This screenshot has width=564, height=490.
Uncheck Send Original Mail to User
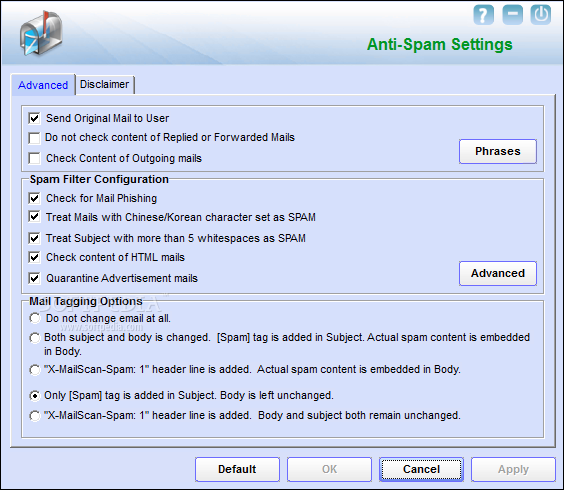point(35,118)
